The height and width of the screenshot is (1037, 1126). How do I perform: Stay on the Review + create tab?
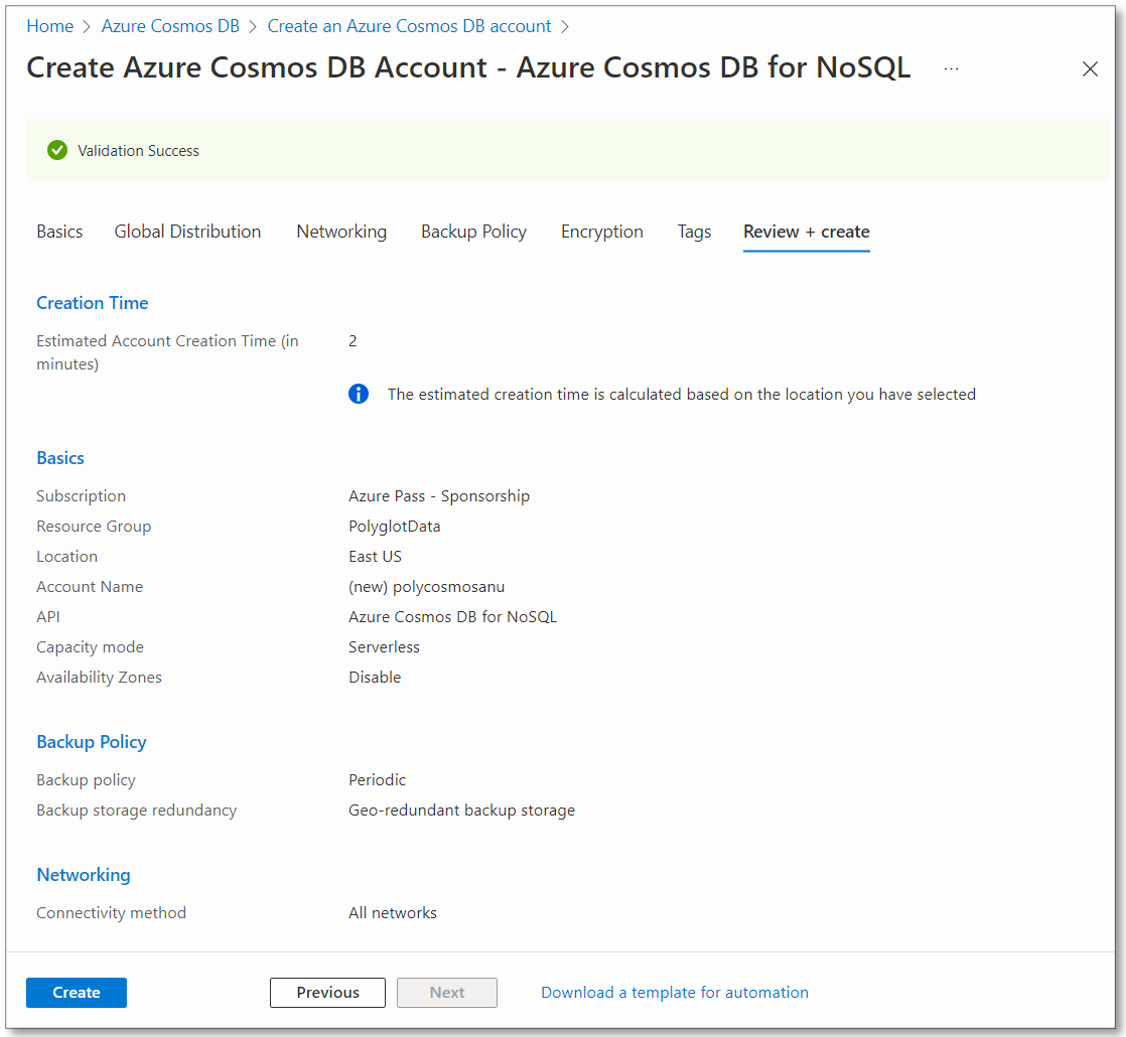[x=806, y=231]
